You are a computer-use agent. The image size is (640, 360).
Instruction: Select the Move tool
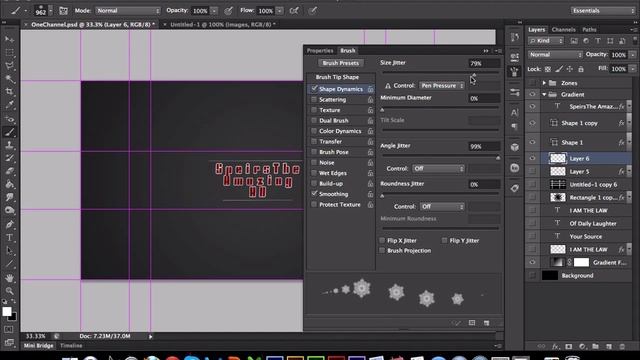click(x=9, y=39)
